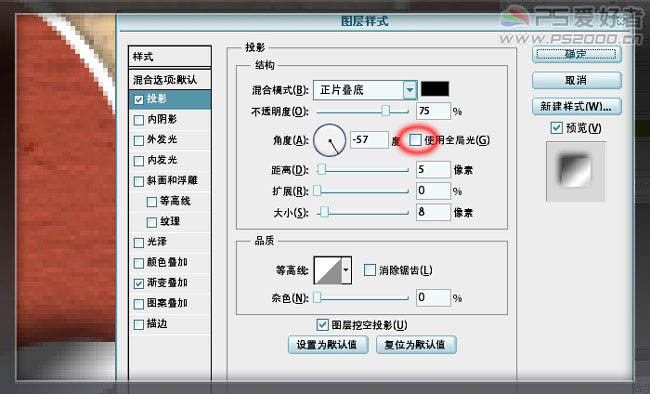Click 复位为默认值 button

pos(416,345)
